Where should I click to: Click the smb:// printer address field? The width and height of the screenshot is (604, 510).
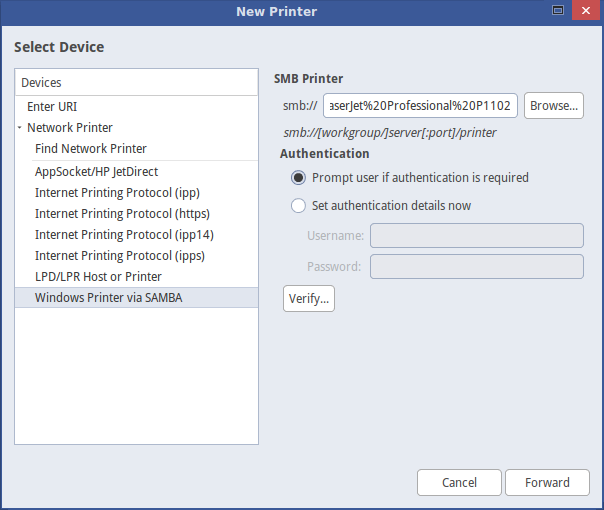click(x=419, y=106)
